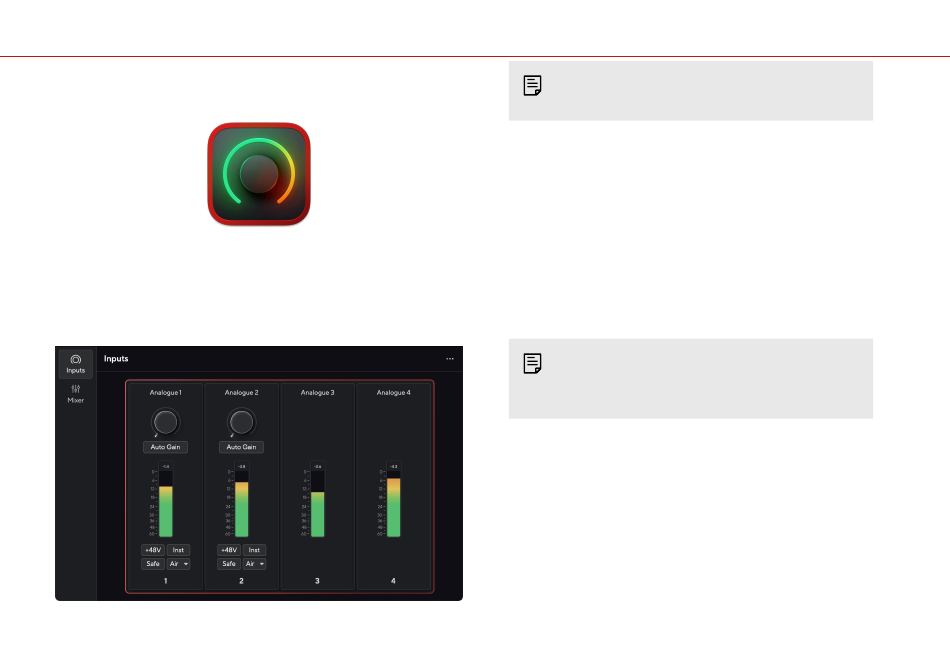Toggle Safe mode on channel 2
Screen dimensions: 950x672
click(x=229, y=564)
